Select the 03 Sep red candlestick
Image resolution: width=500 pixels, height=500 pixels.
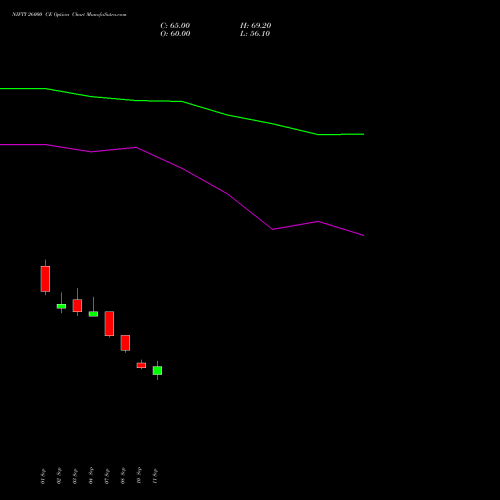point(77,305)
